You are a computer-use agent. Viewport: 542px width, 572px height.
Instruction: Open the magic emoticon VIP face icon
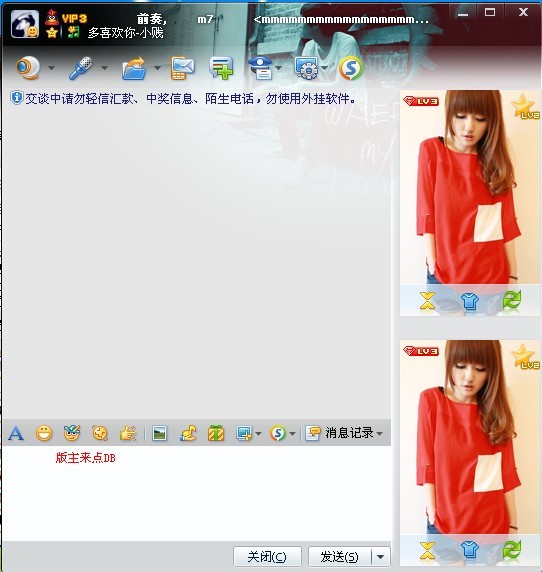point(72,433)
